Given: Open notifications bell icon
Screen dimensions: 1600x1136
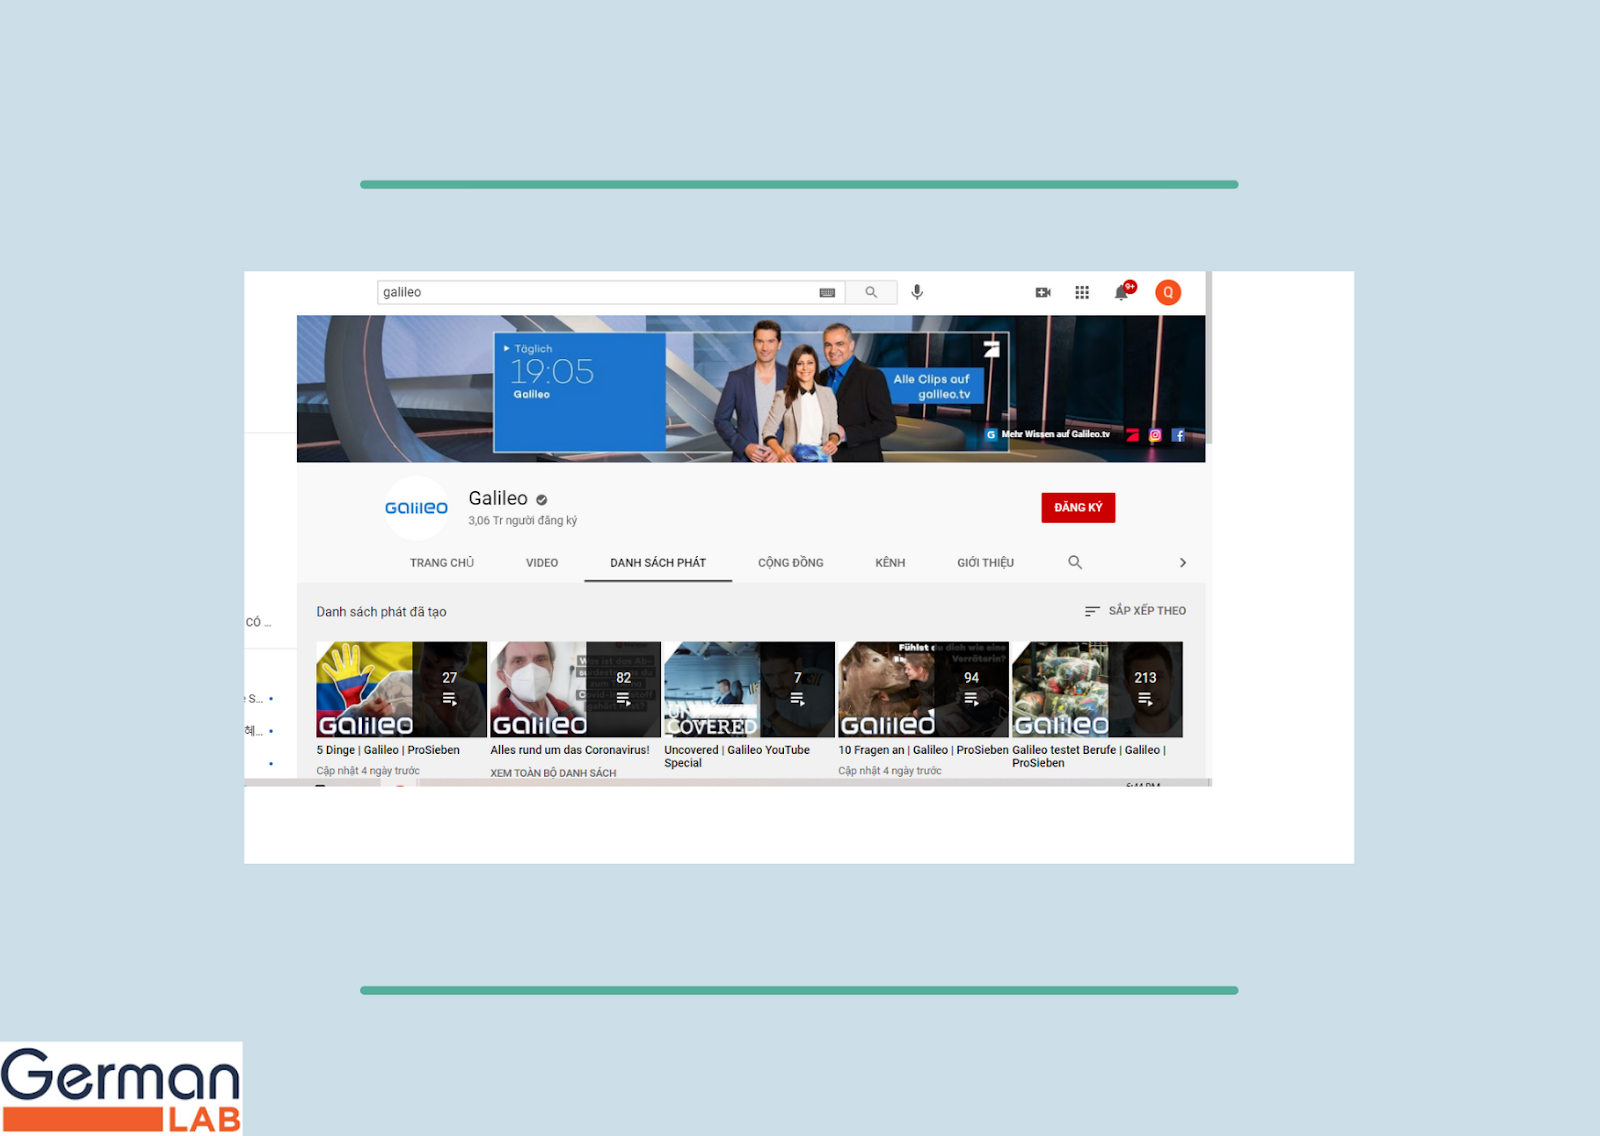Looking at the screenshot, I should (1122, 292).
